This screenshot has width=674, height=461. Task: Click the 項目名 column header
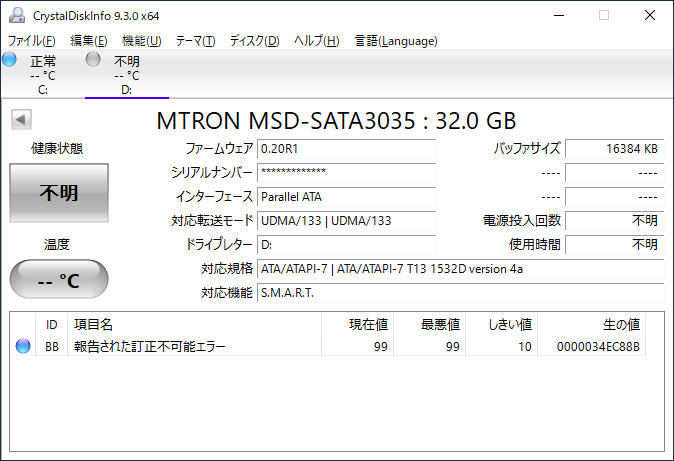[x=194, y=324]
